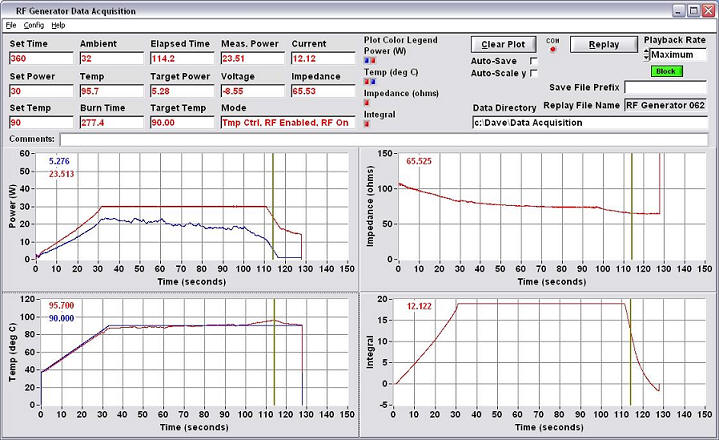Click the Clear Plot button
Viewport: 719px width, 440px height.
point(503,44)
